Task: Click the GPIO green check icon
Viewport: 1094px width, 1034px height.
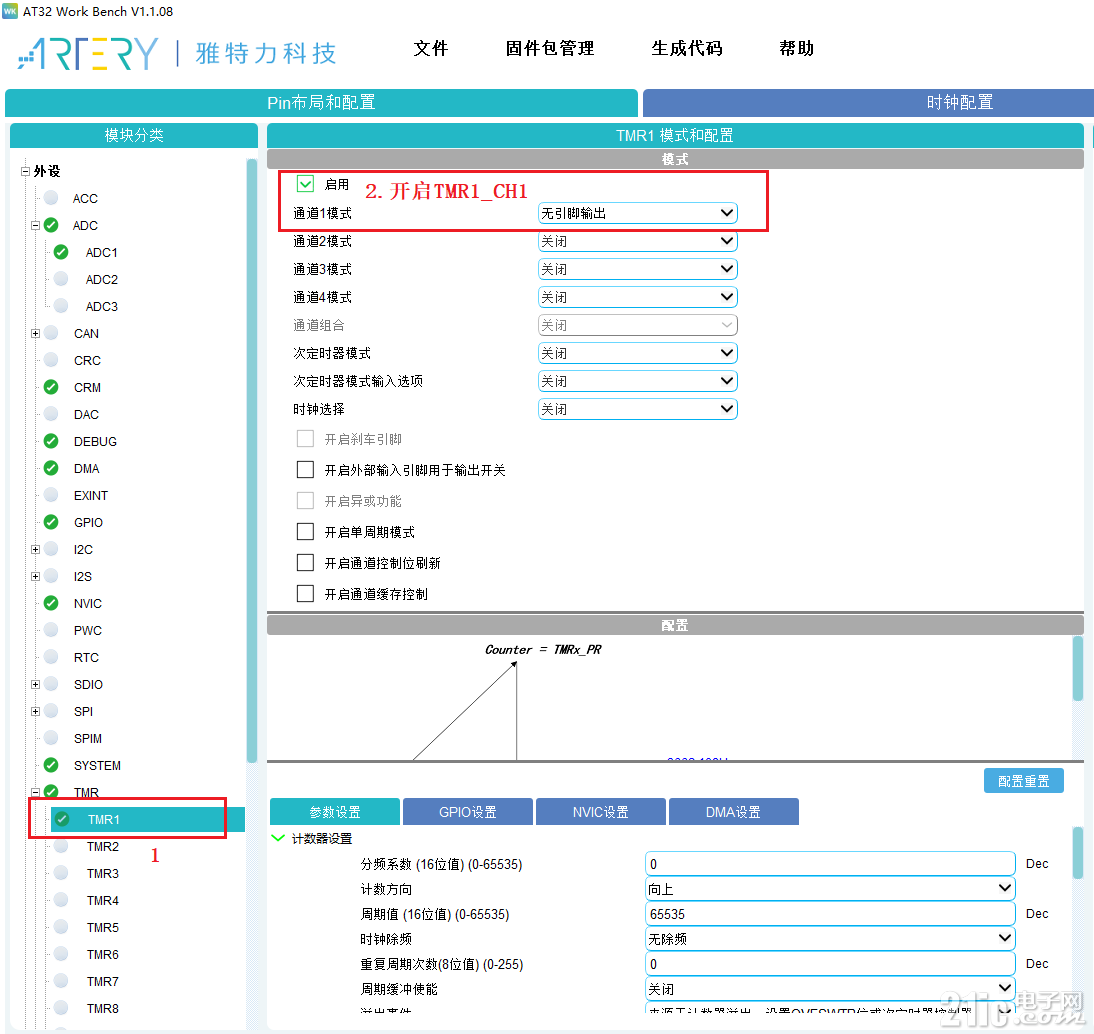Action: [x=51, y=522]
